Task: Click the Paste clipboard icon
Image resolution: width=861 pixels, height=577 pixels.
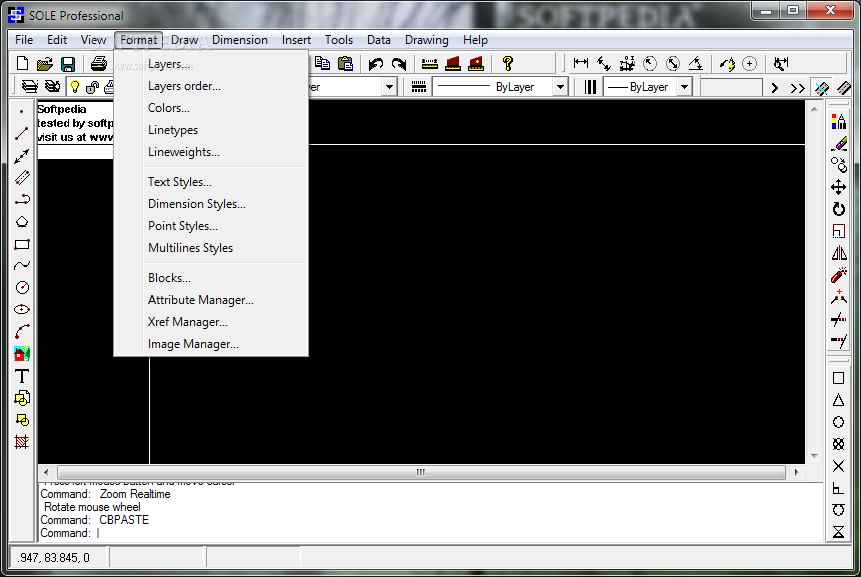Action: click(x=345, y=64)
